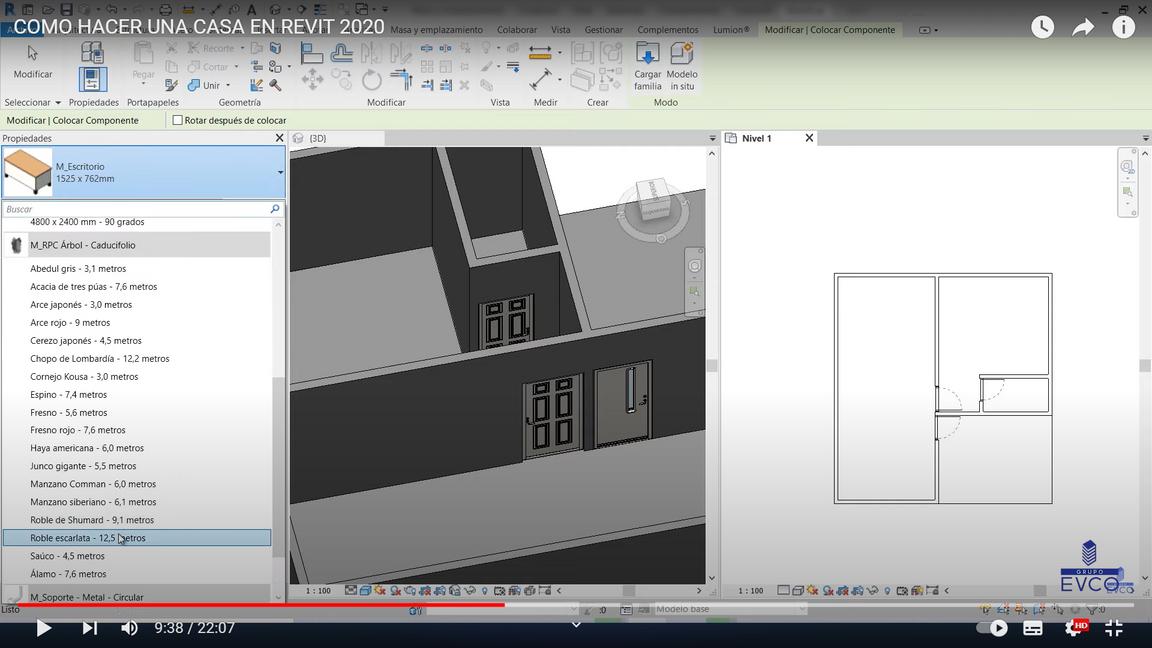The image size is (1152, 648).
Task: Click the 3D view vertical scrollbar
Action: (x=711, y=365)
